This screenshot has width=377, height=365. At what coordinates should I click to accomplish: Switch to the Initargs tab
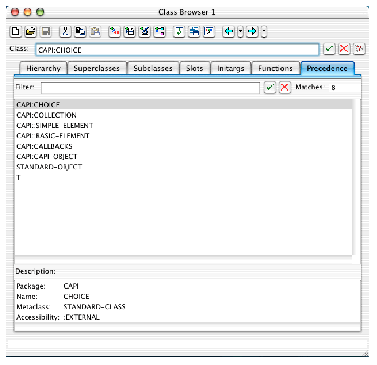[x=231, y=68]
